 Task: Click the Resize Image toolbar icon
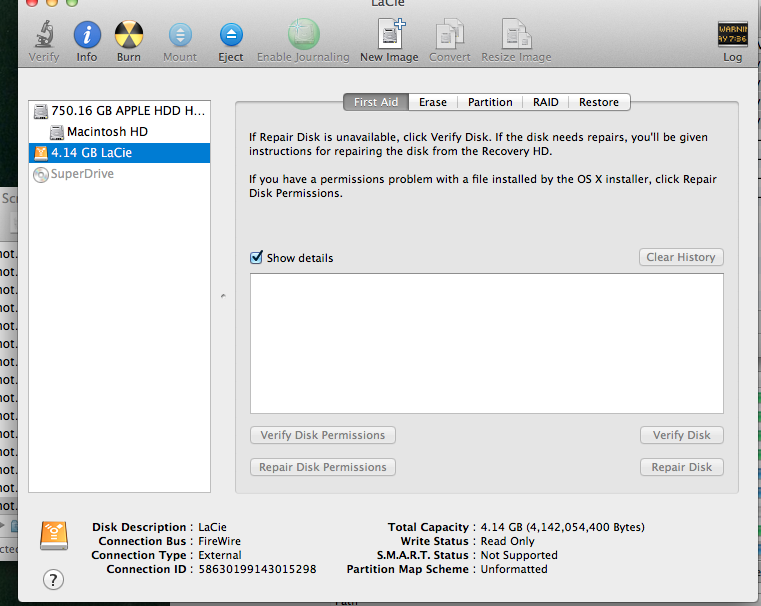[x=516, y=35]
